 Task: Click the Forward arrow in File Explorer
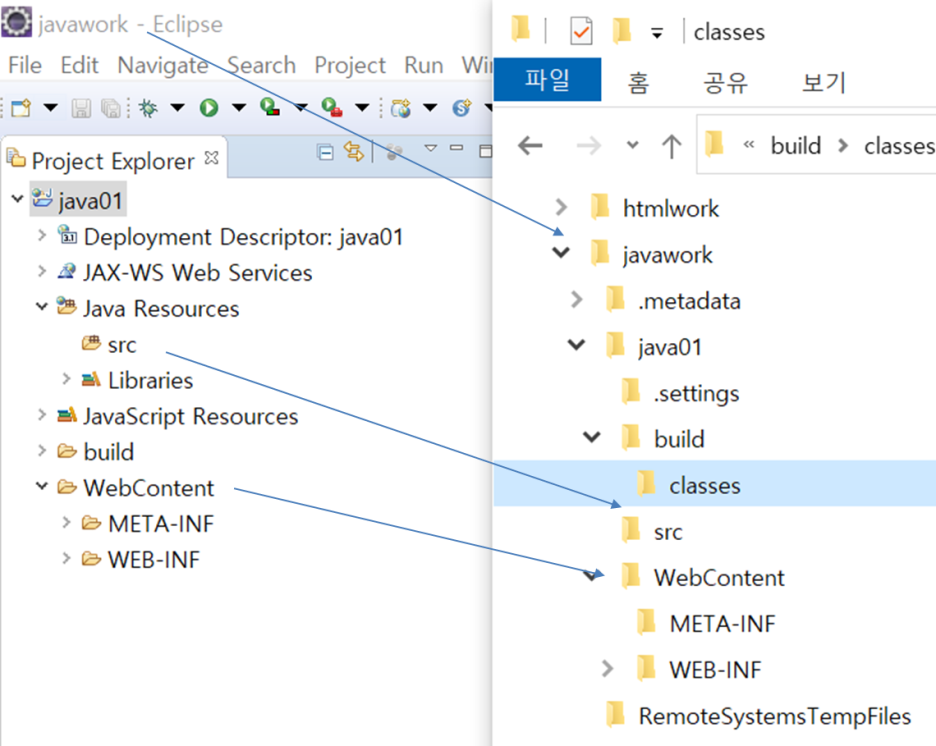(589, 145)
